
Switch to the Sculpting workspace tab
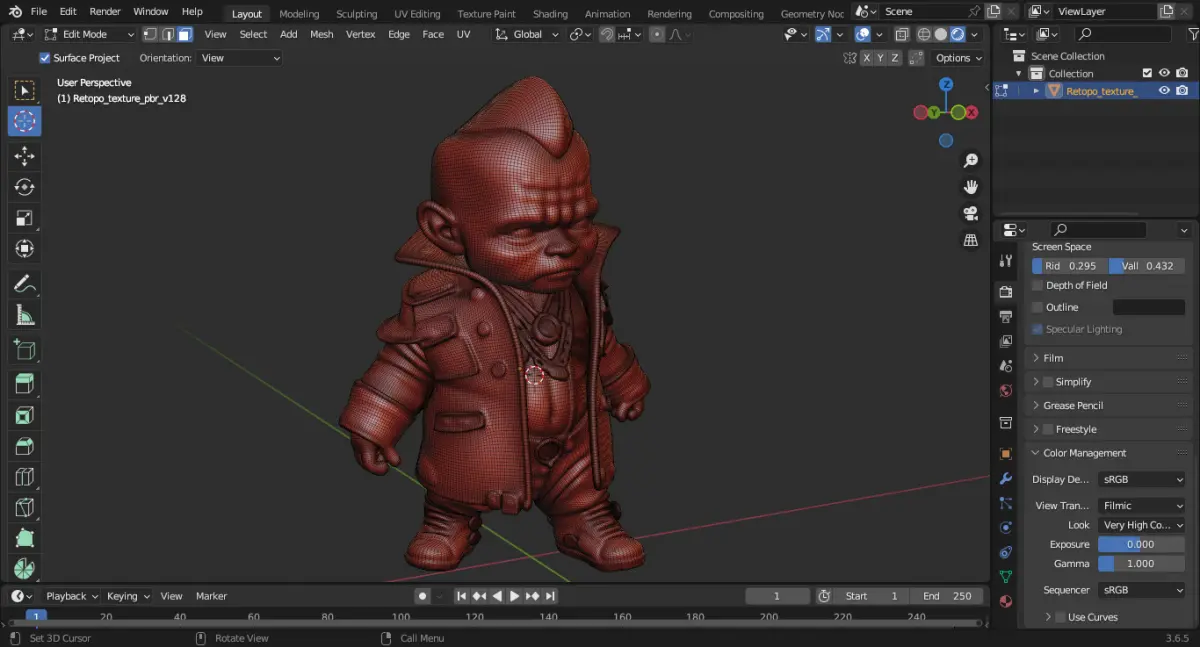[x=356, y=14]
